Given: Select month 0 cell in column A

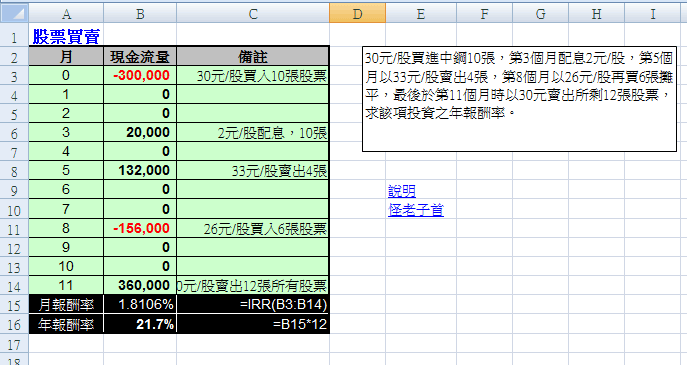Looking at the screenshot, I should tap(66, 75).
